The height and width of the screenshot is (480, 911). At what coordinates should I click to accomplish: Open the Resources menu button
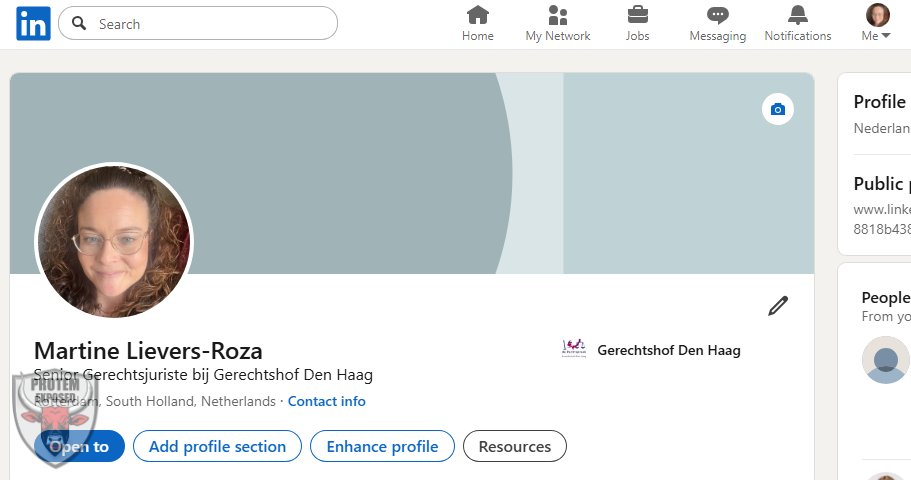[514, 446]
